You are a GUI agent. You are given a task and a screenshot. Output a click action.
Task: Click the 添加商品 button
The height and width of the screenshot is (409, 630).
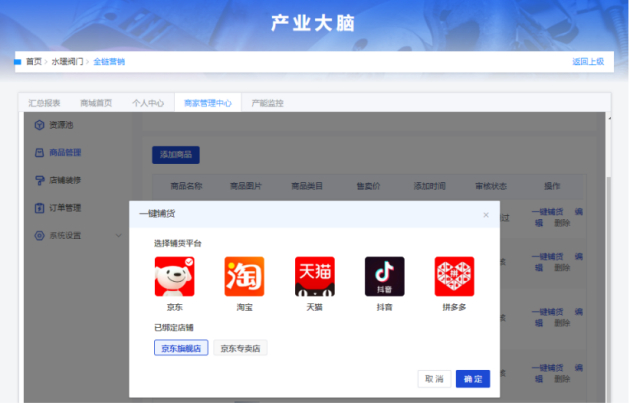[176, 155]
